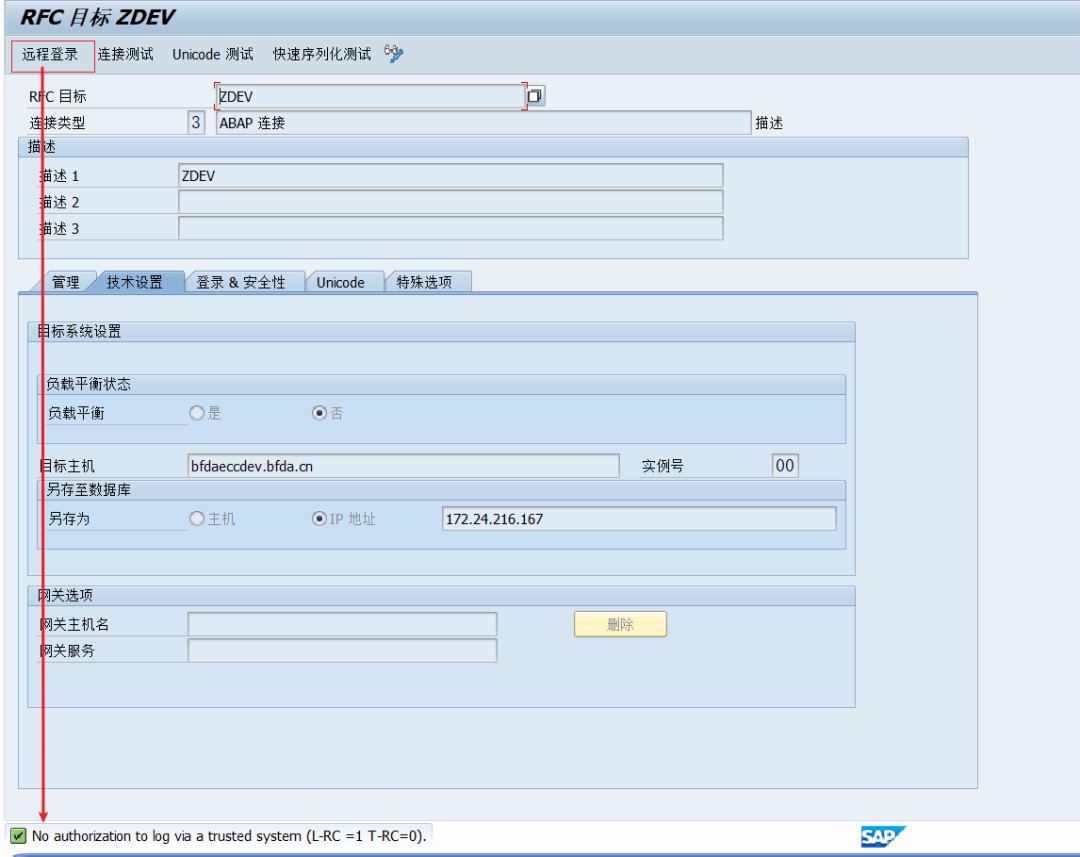This screenshot has width=1080, height=857.
Task: Open the 管理 administration tab
Action: coord(65,282)
